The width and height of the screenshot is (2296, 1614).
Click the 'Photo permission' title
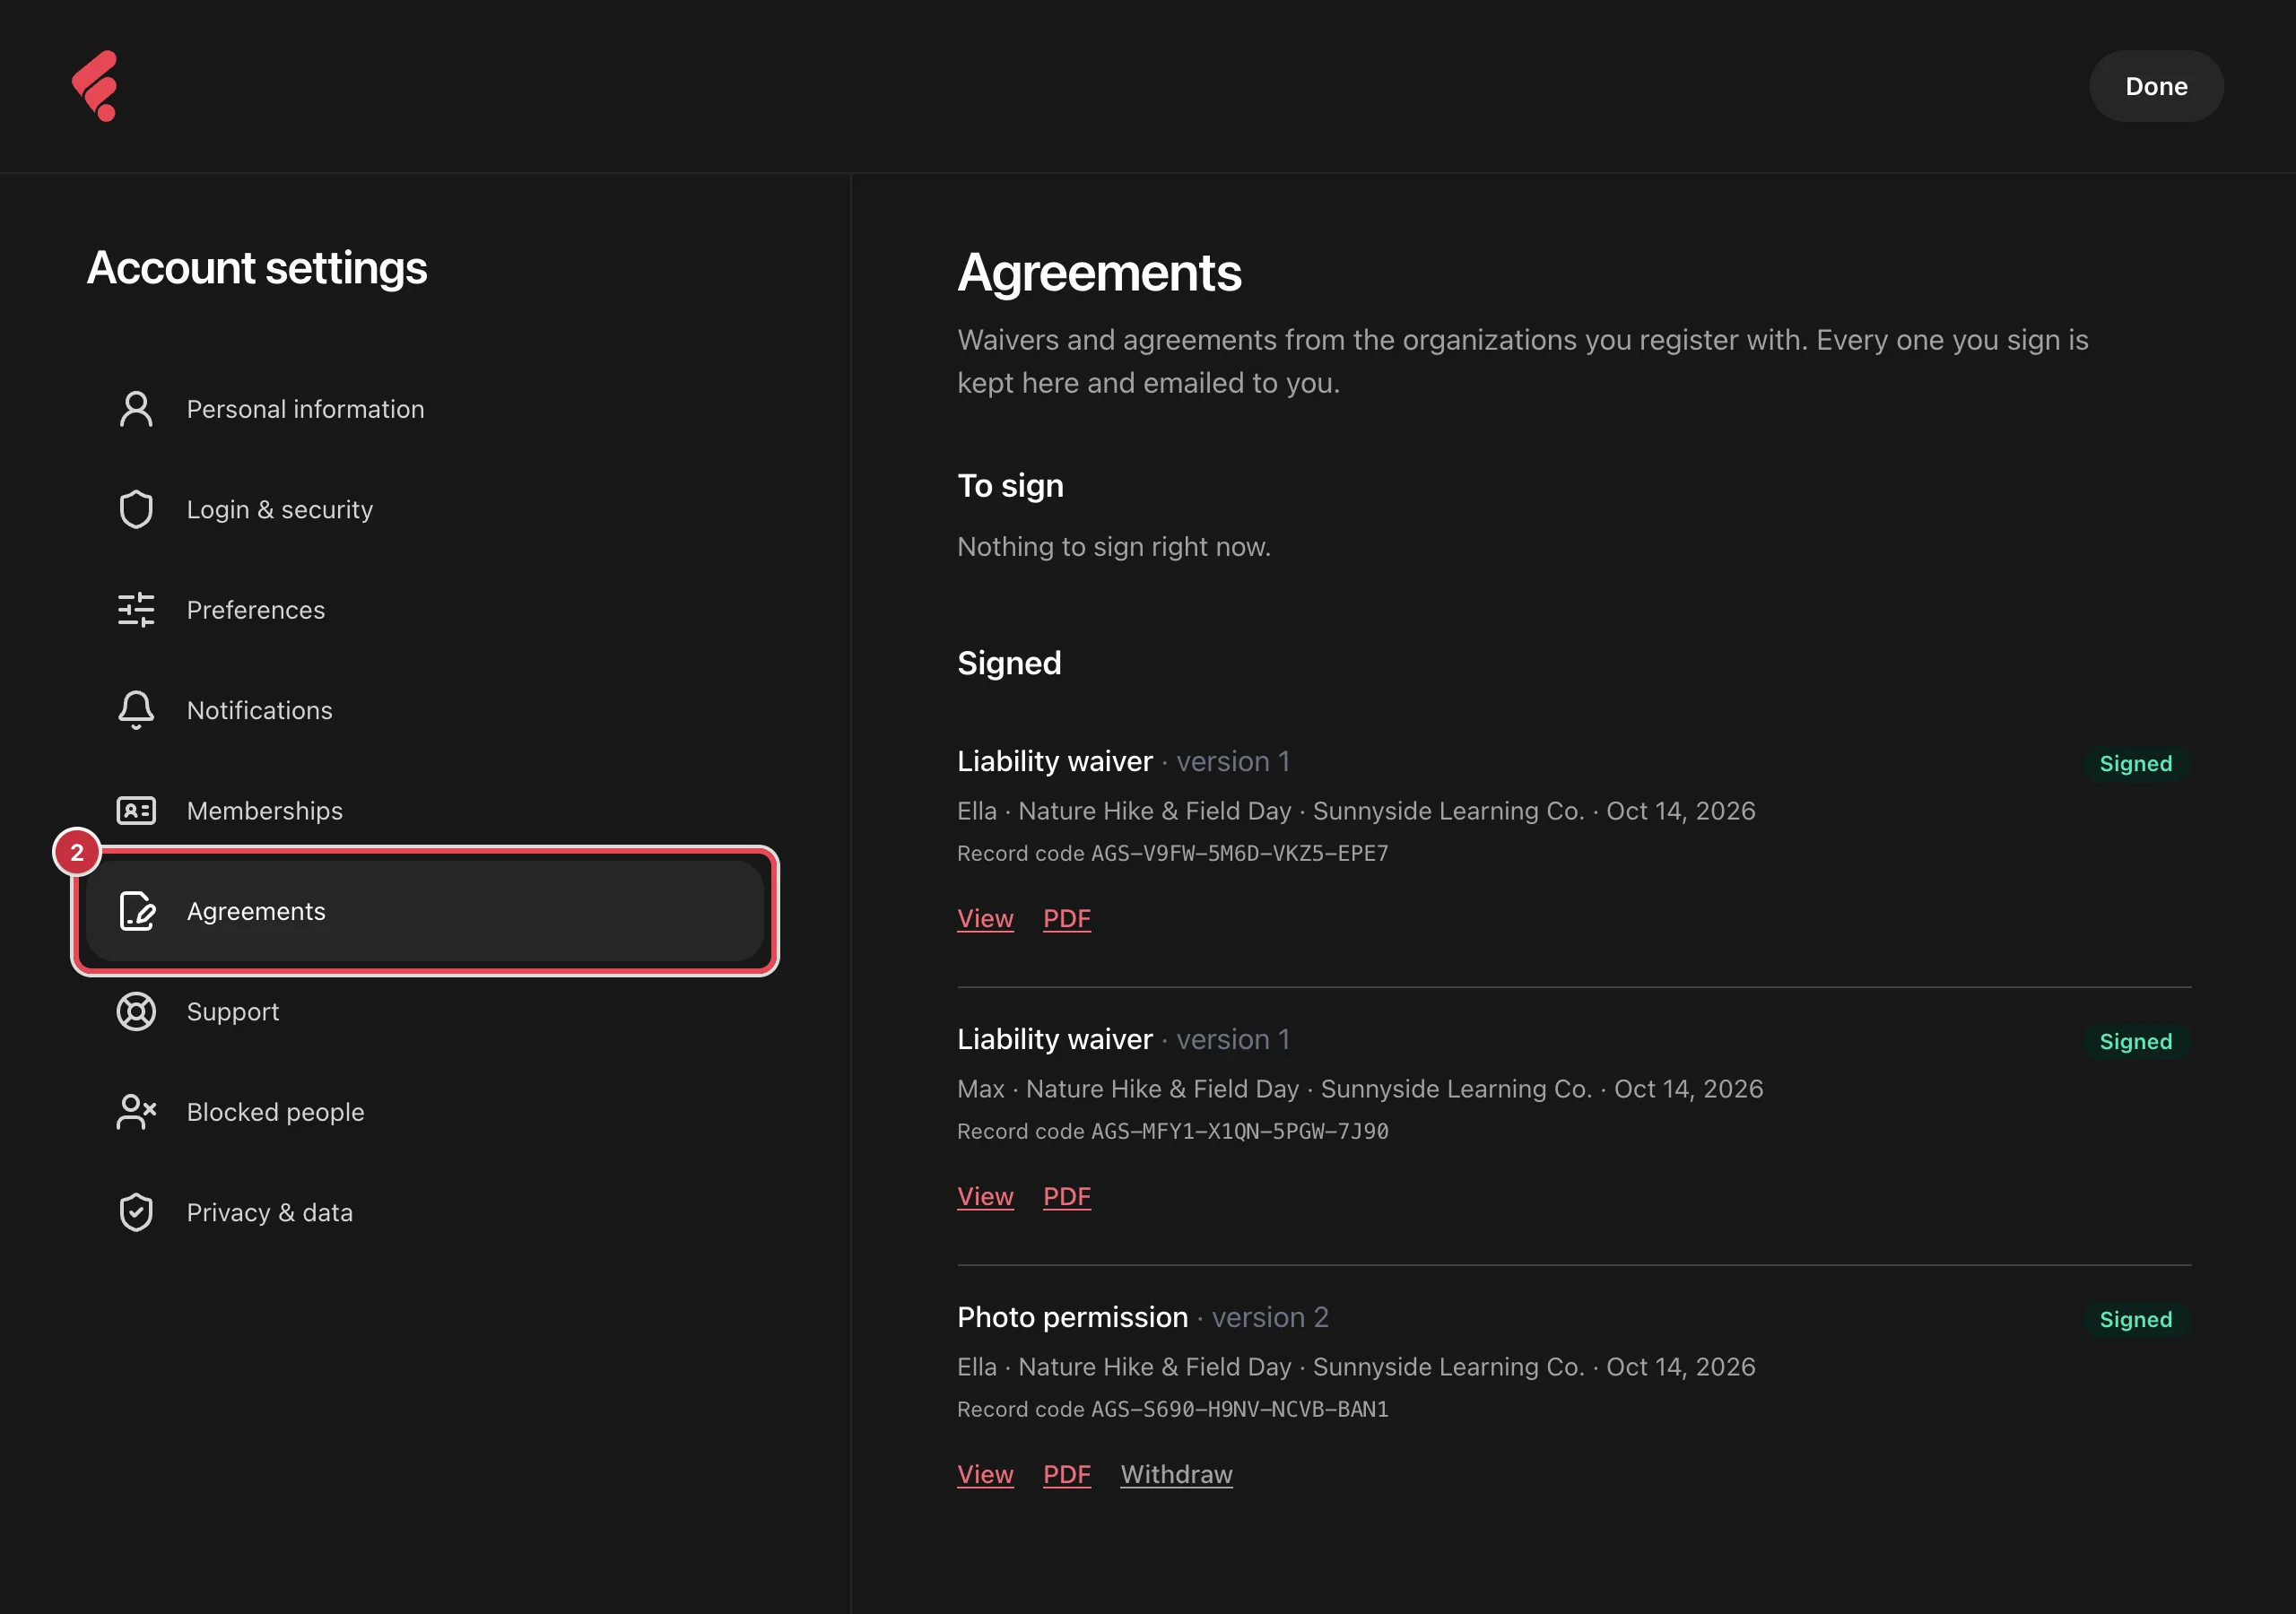1072,1318
